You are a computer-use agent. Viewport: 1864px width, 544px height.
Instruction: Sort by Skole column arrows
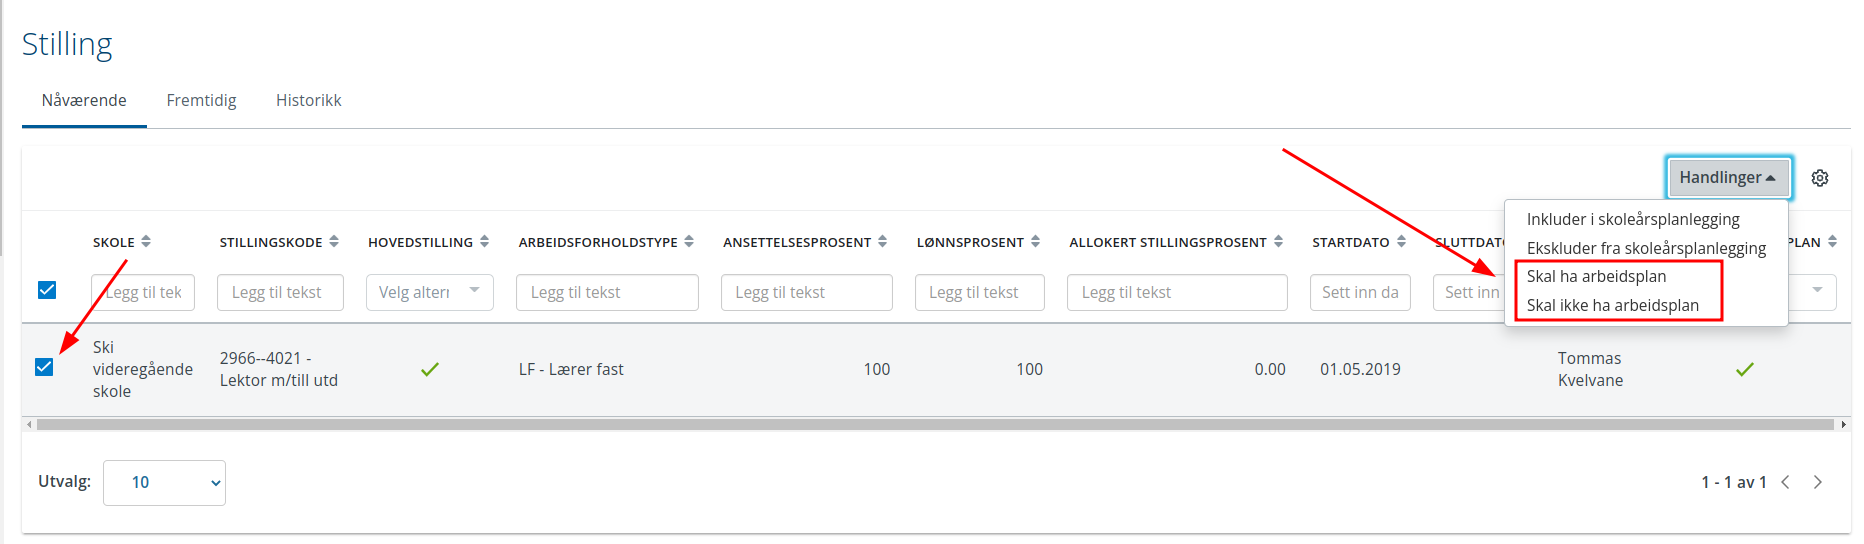(x=146, y=242)
